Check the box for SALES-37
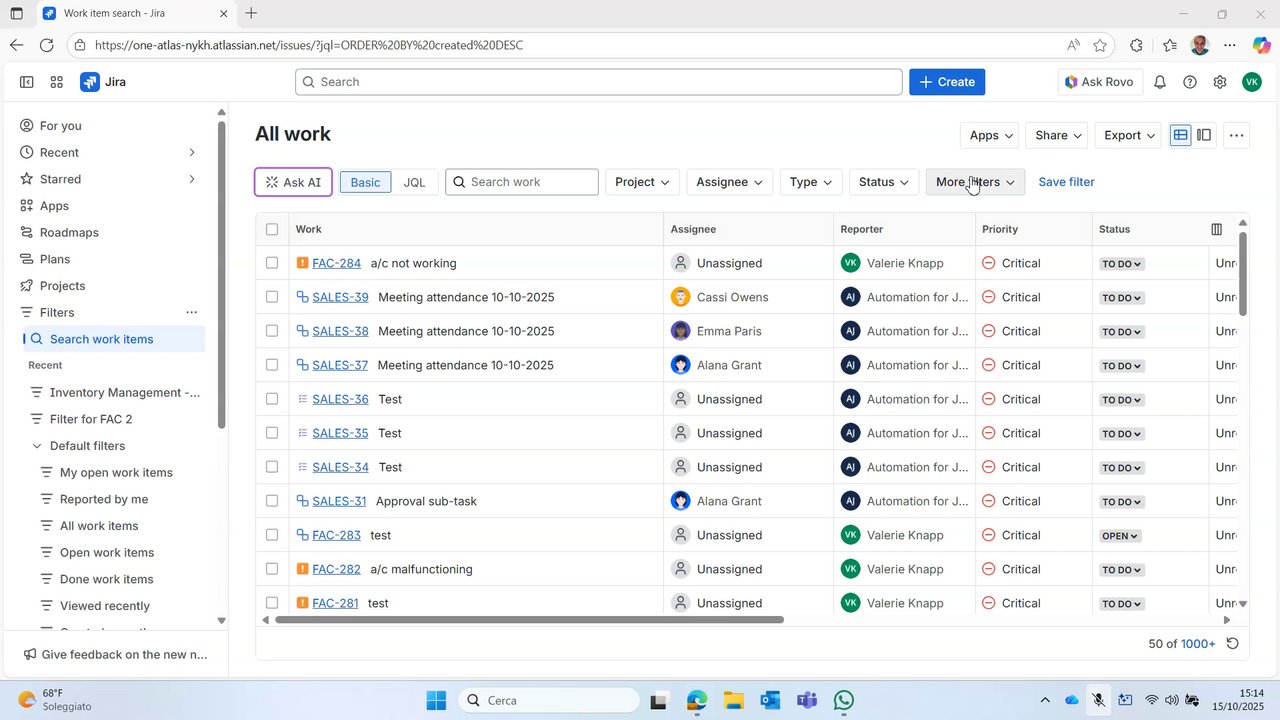 (272, 365)
